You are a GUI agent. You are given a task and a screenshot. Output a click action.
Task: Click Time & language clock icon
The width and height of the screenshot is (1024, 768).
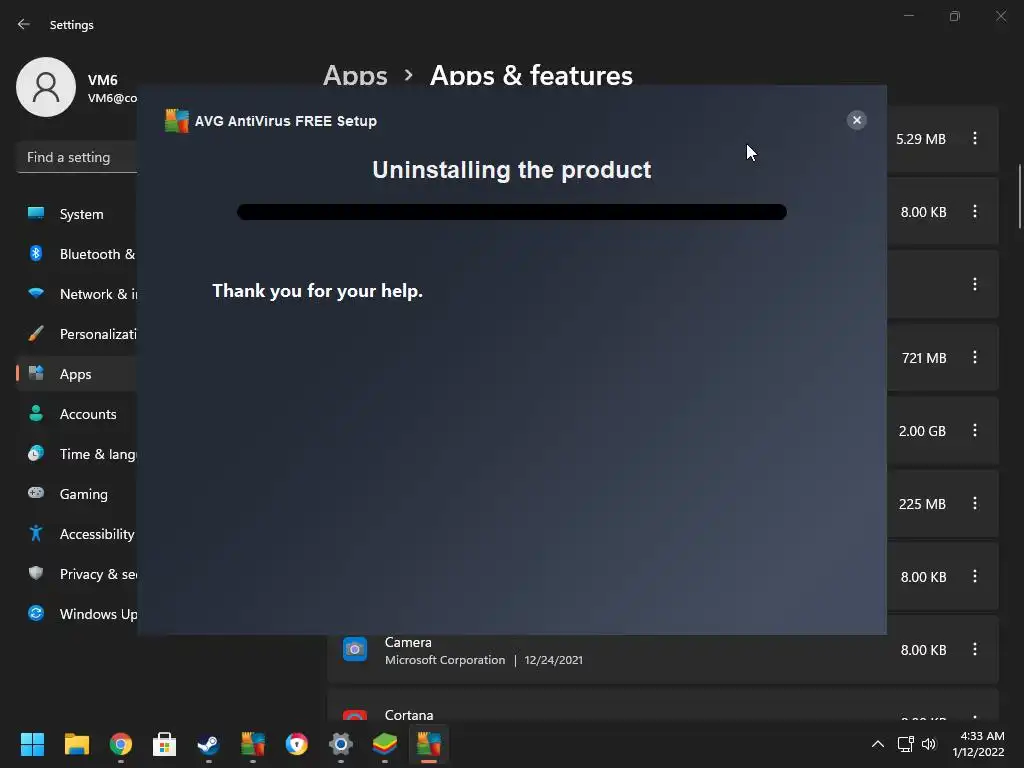pos(36,453)
